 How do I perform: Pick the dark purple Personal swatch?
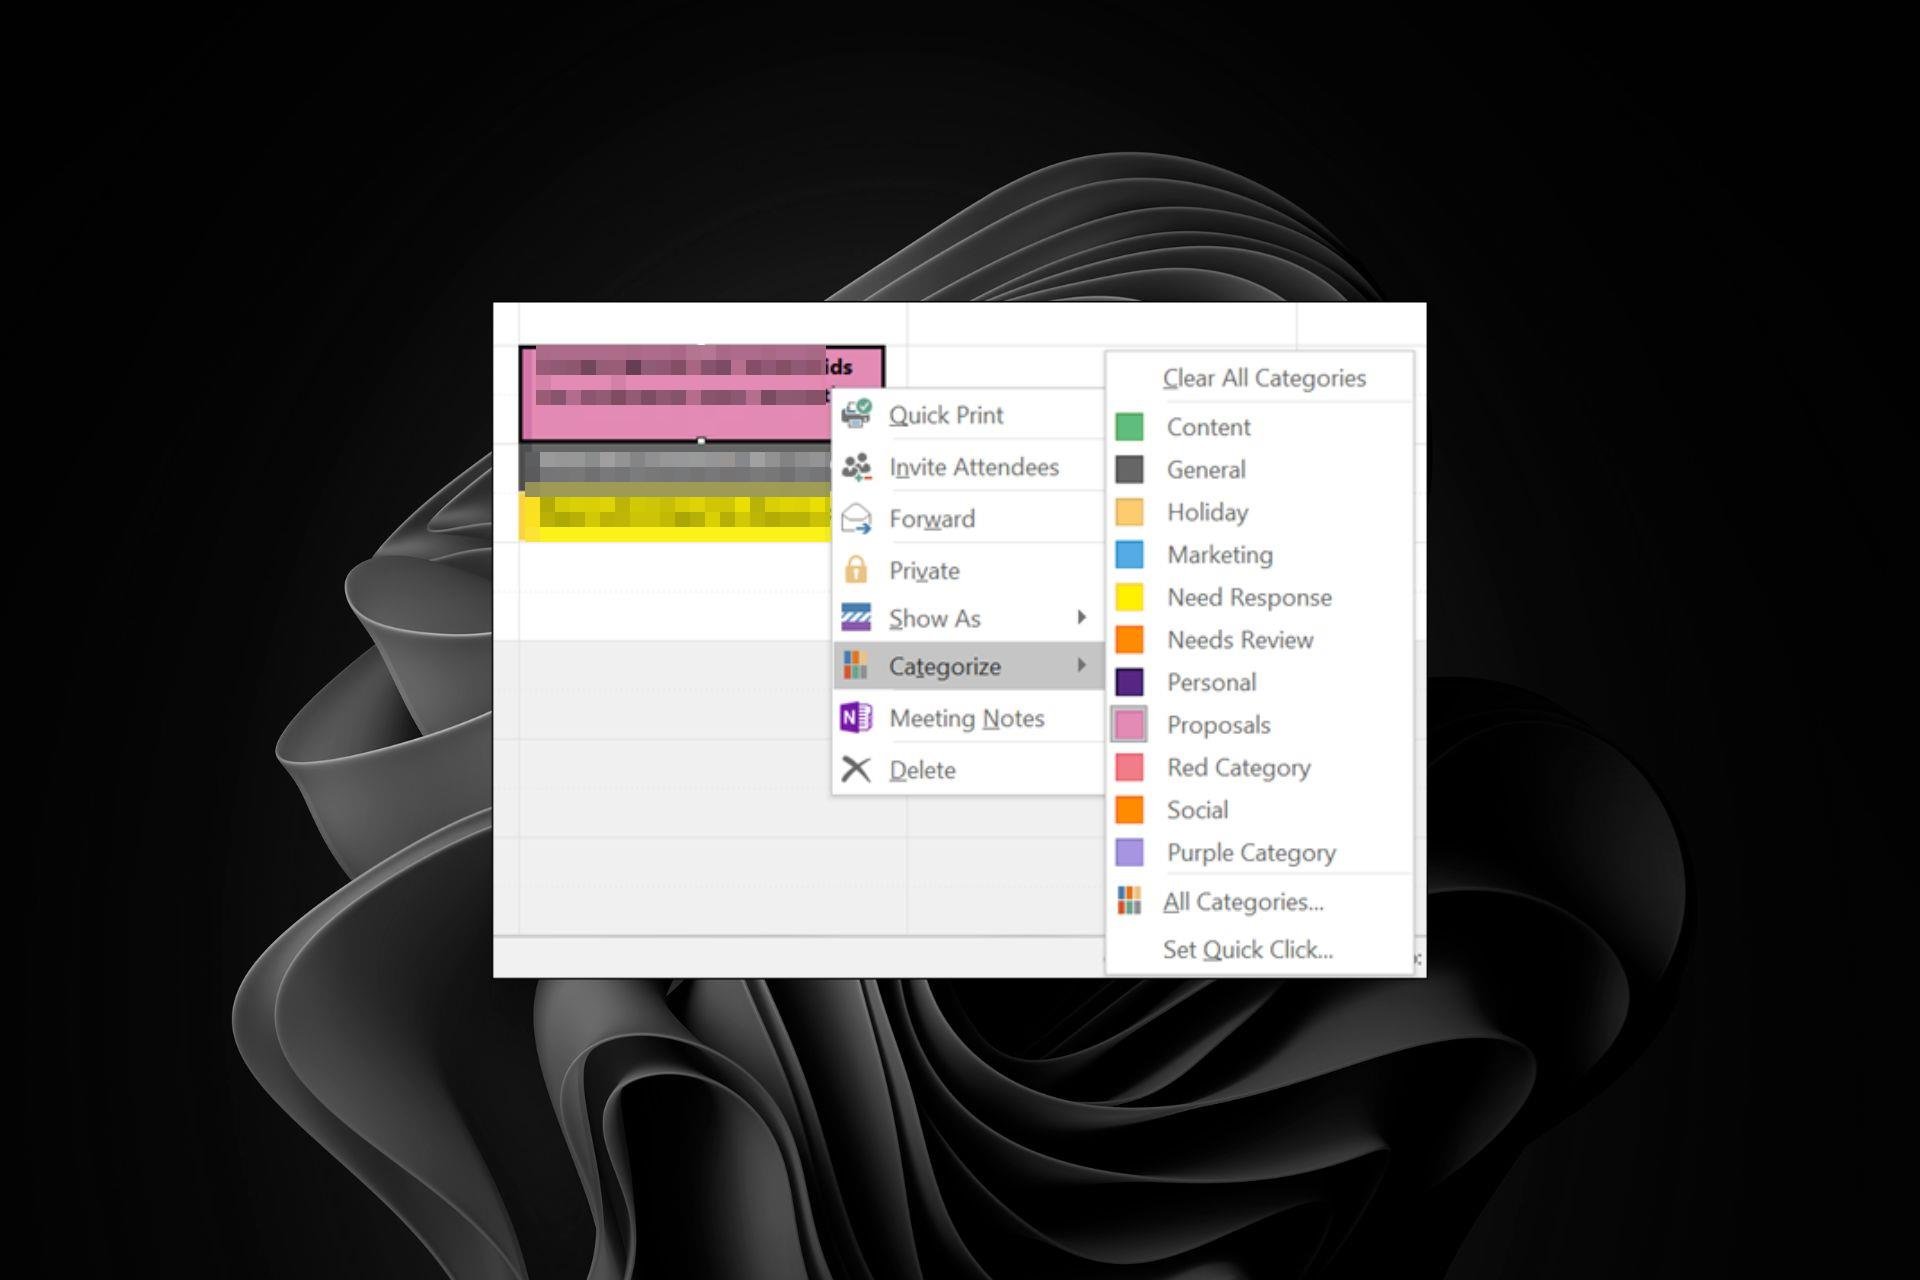click(1129, 682)
